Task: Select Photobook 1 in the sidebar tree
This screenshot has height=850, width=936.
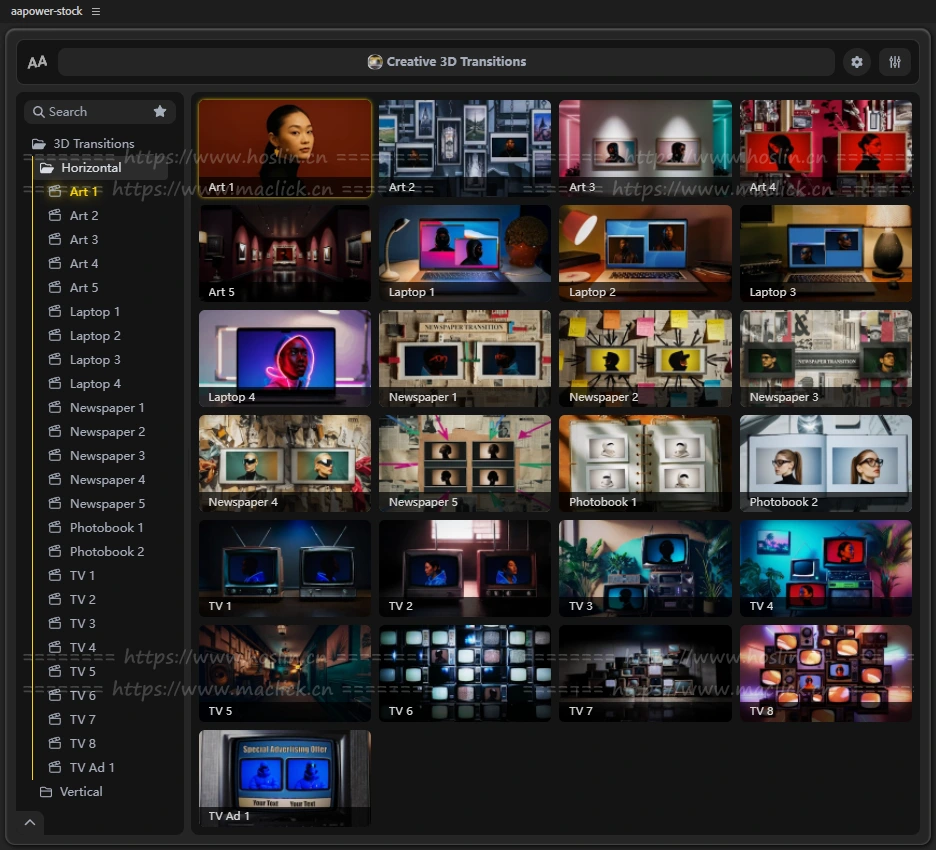Action: click(106, 528)
